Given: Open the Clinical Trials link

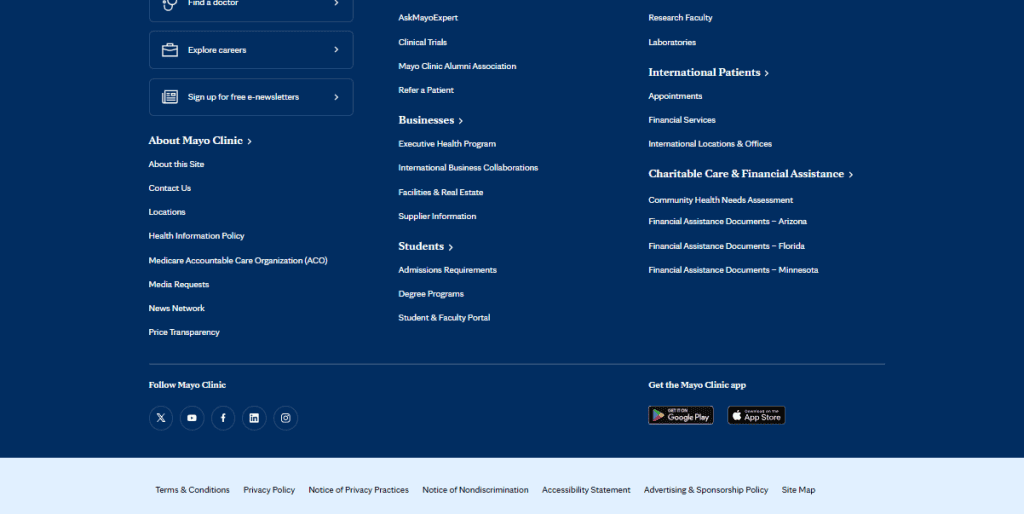Looking at the screenshot, I should (x=422, y=42).
